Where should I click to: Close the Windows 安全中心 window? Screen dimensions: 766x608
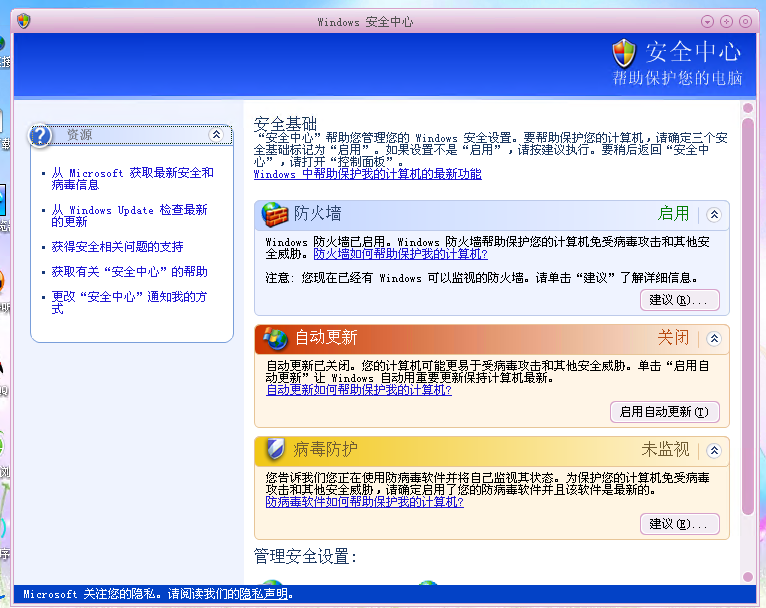(x=745, y=21)
